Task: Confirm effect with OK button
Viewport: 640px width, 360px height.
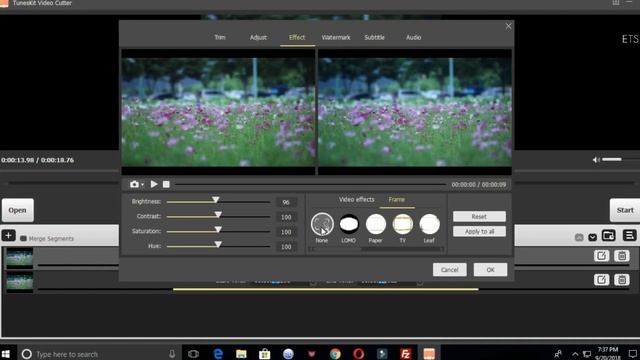Action: tap(490, 269)
